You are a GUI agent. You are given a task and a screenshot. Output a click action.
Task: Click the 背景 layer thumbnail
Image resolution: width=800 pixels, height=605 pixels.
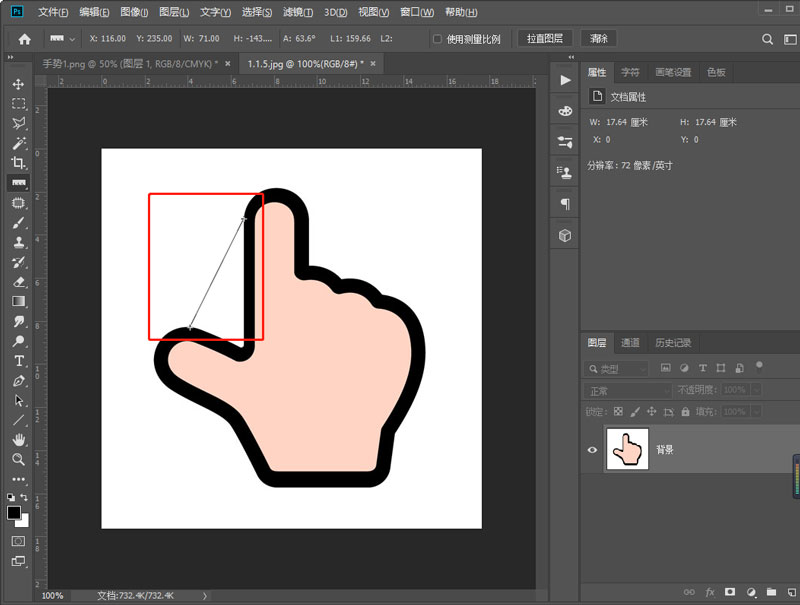[627, 450]
